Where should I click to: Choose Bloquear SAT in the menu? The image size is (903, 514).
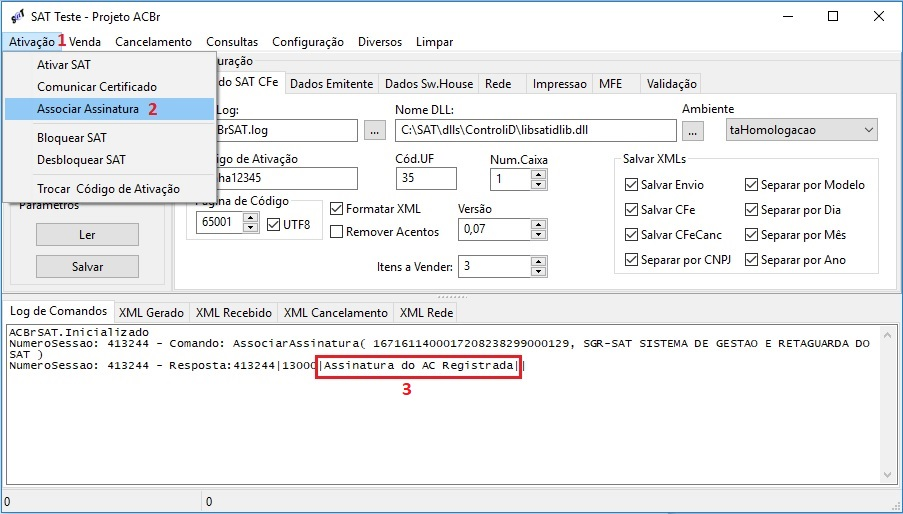point(109,138)
